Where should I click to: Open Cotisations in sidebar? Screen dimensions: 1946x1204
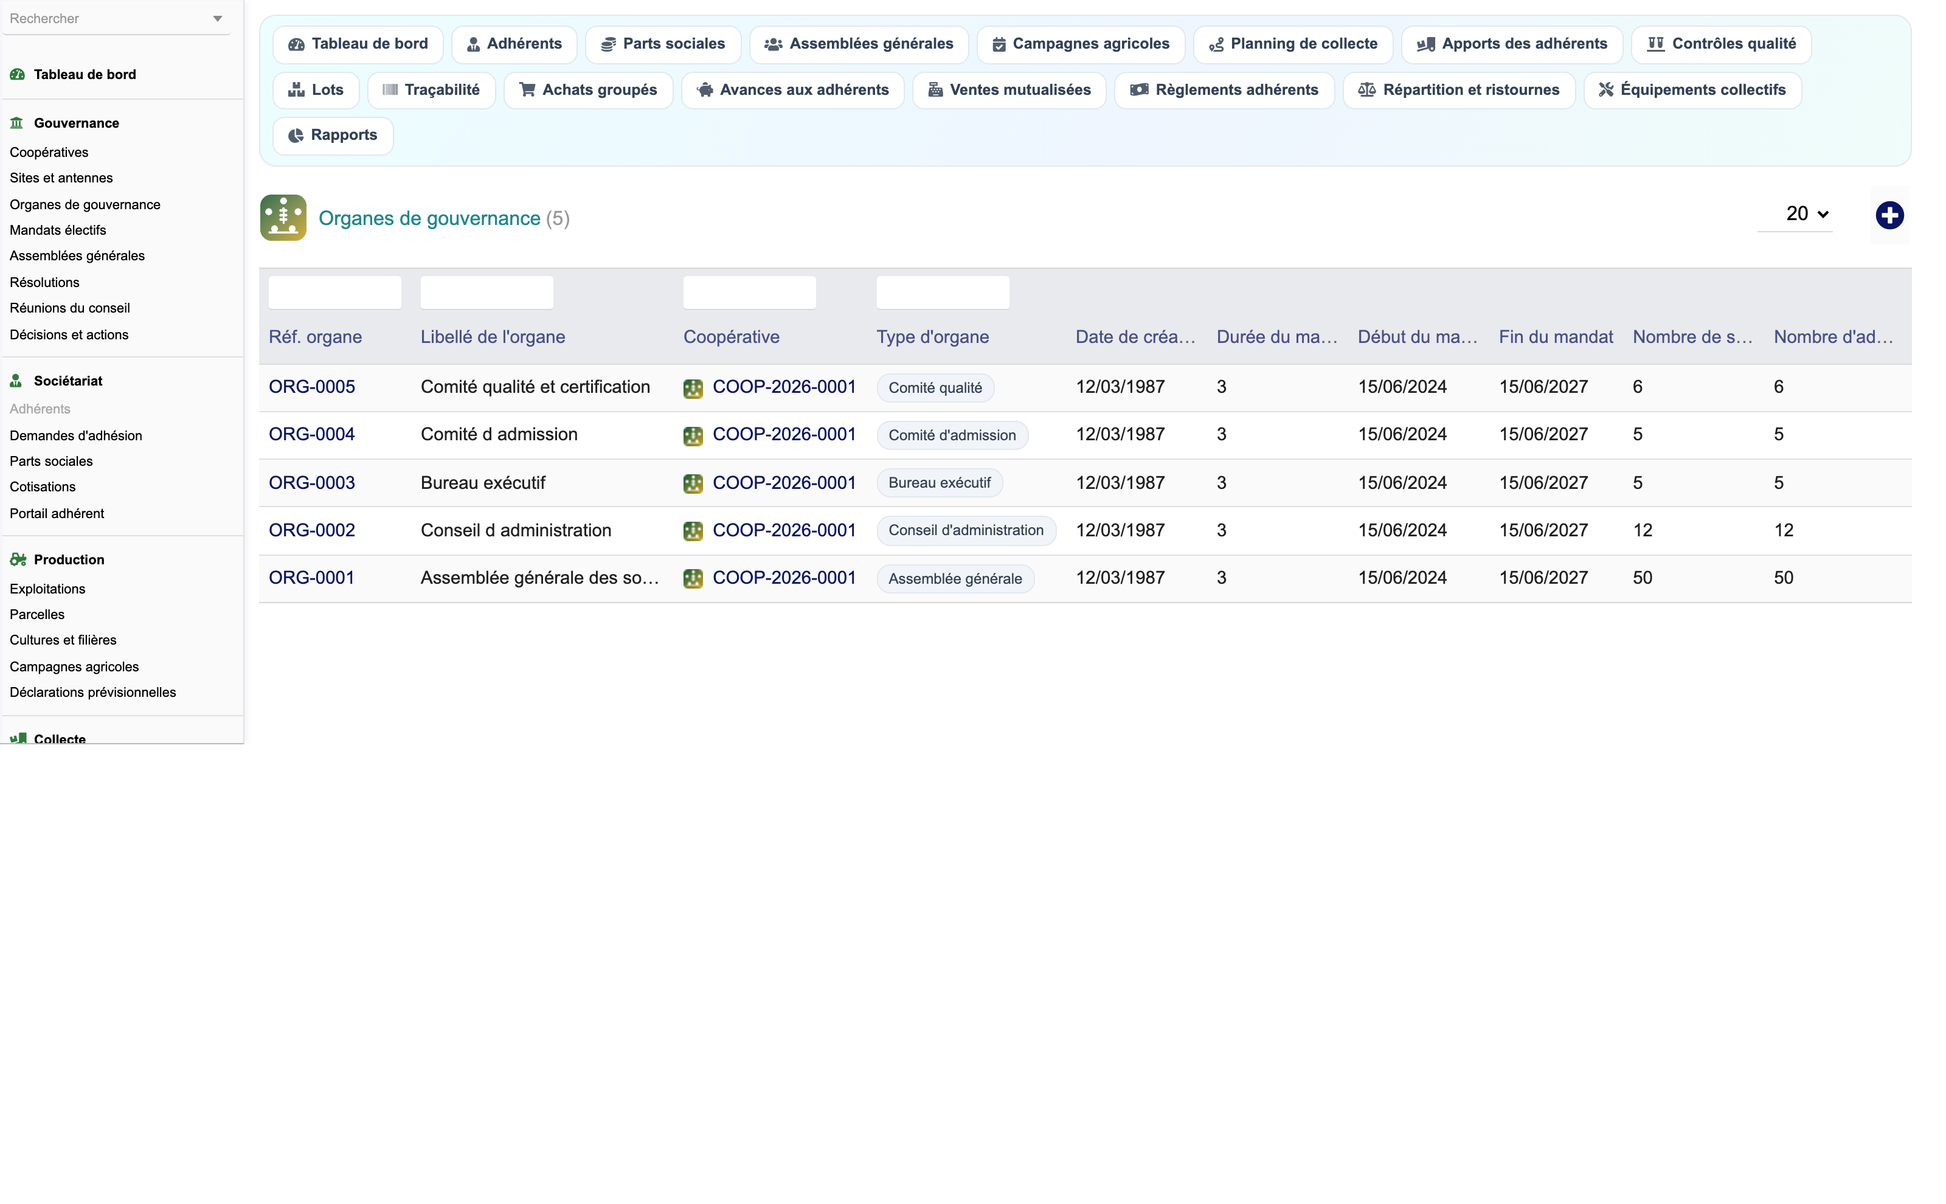tap(43, 487)
